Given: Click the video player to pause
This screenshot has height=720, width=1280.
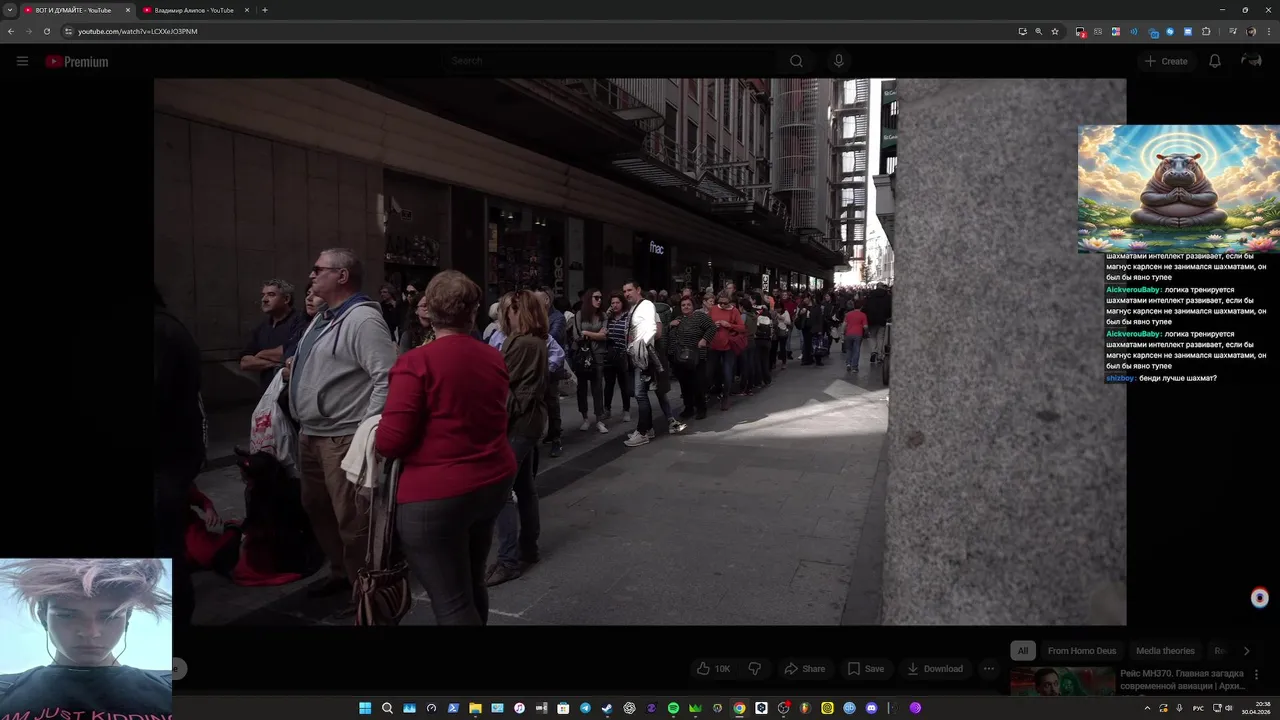Looking at the screenshot, I should [x=640, y=352].
